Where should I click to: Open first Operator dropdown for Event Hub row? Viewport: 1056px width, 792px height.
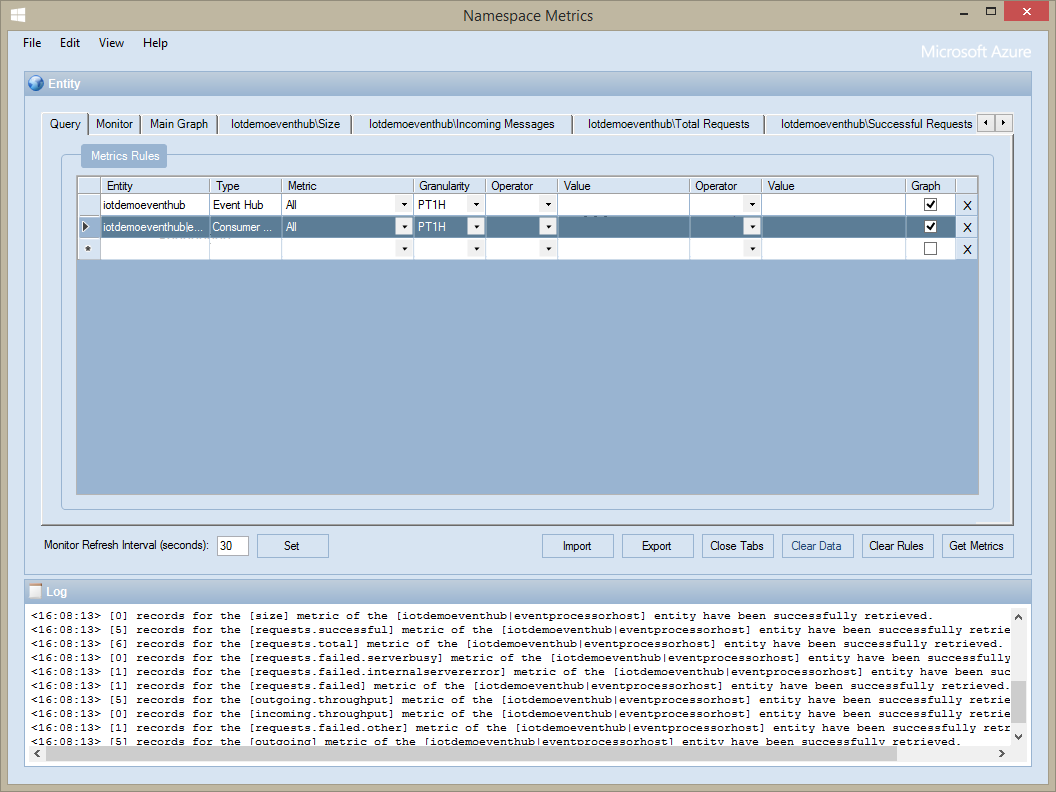[x=548, y=205]
